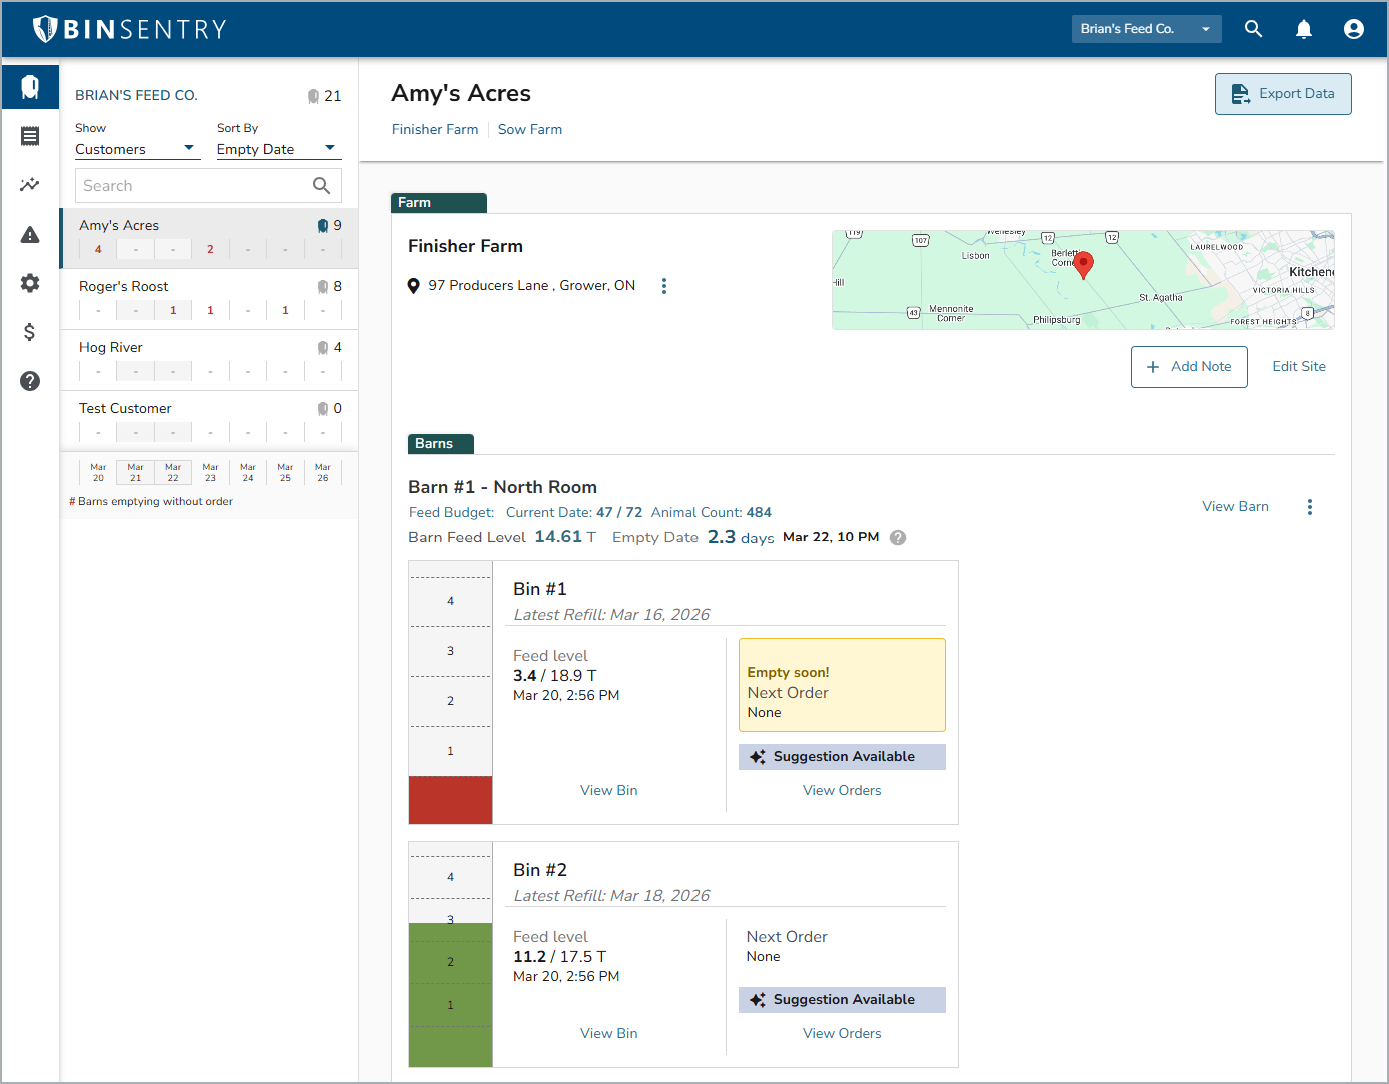Click the Add Note button
The width and height of the screenshot is (1389, 1084).
pyautogui.click(x=1188, y=367)
